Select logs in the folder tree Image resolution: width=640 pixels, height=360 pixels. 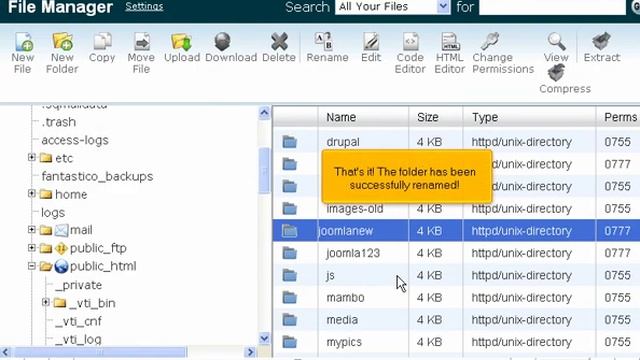(53, 213)
